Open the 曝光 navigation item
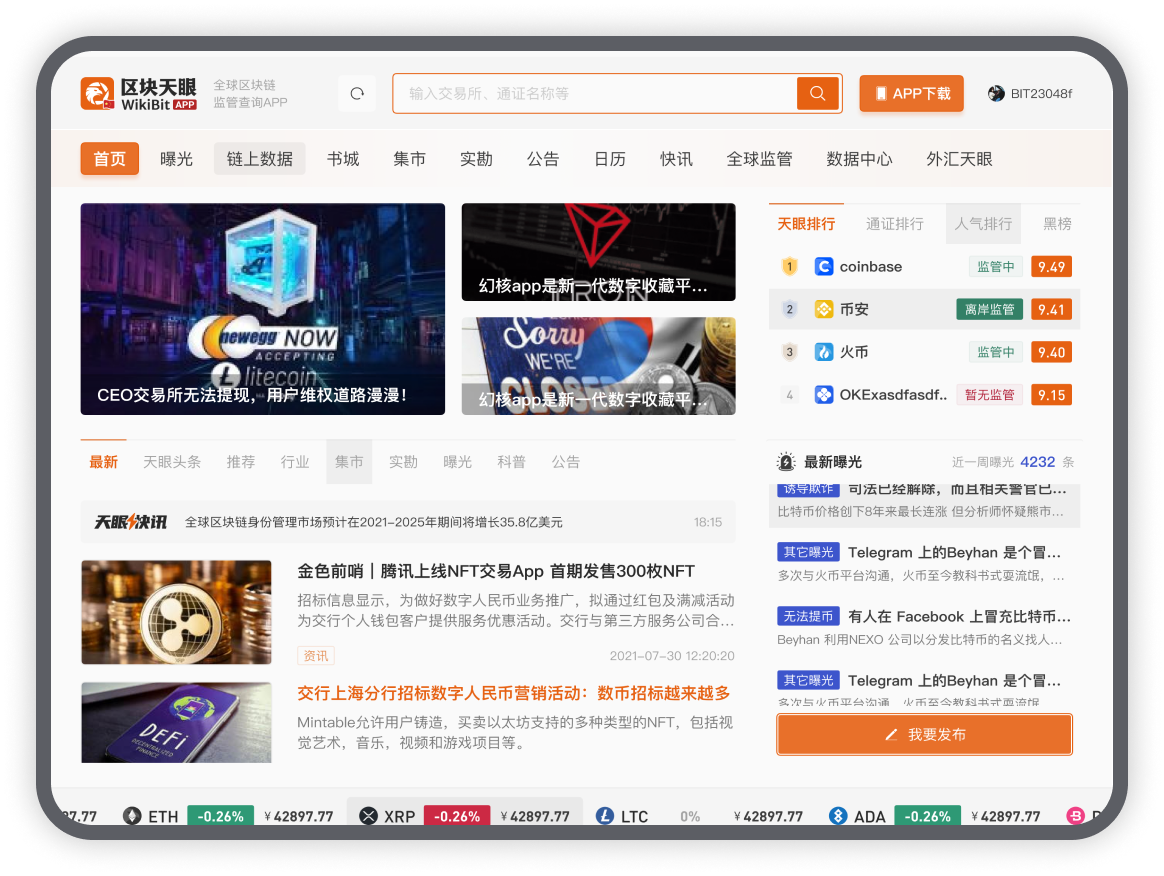The image size is (1164, 876). tap(177, 159)
